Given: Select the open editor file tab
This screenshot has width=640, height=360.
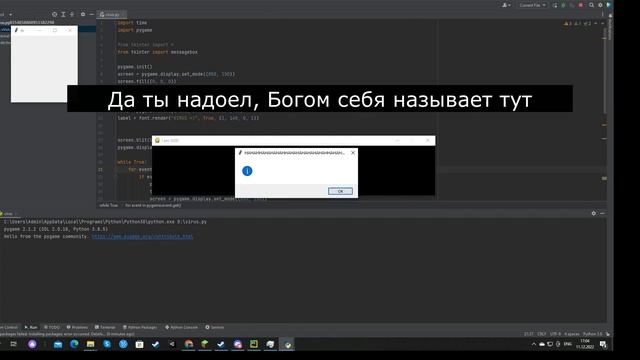Looking at the screenshot, I should point(112,14).
